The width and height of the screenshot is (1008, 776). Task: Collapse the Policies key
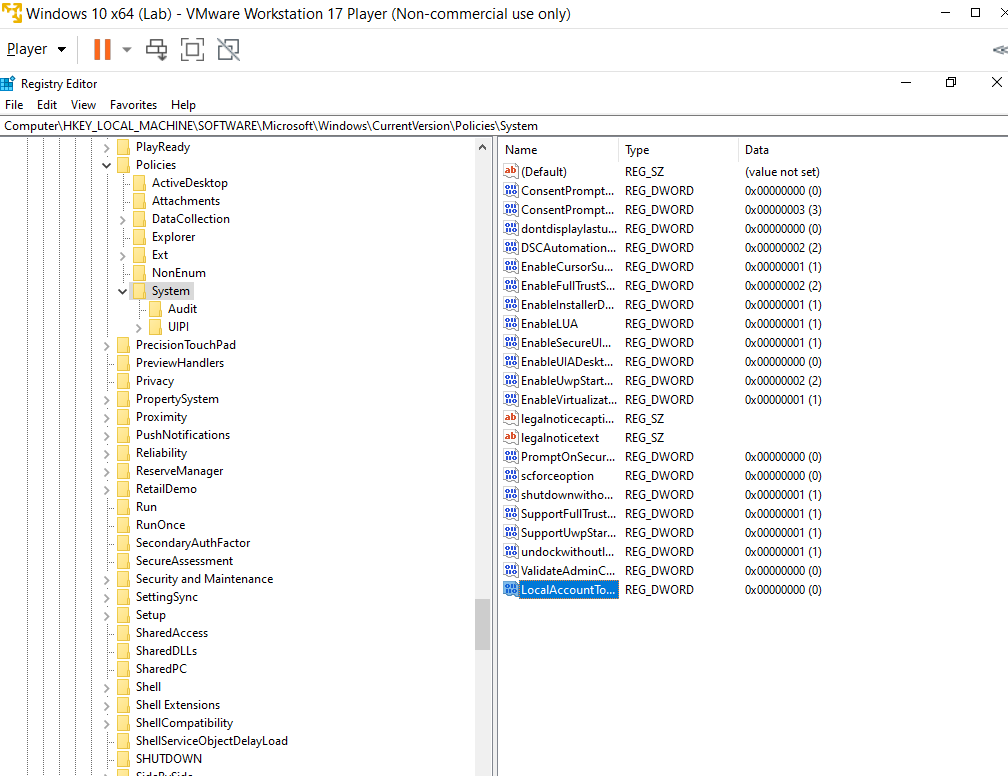click(x=107, y=165)
